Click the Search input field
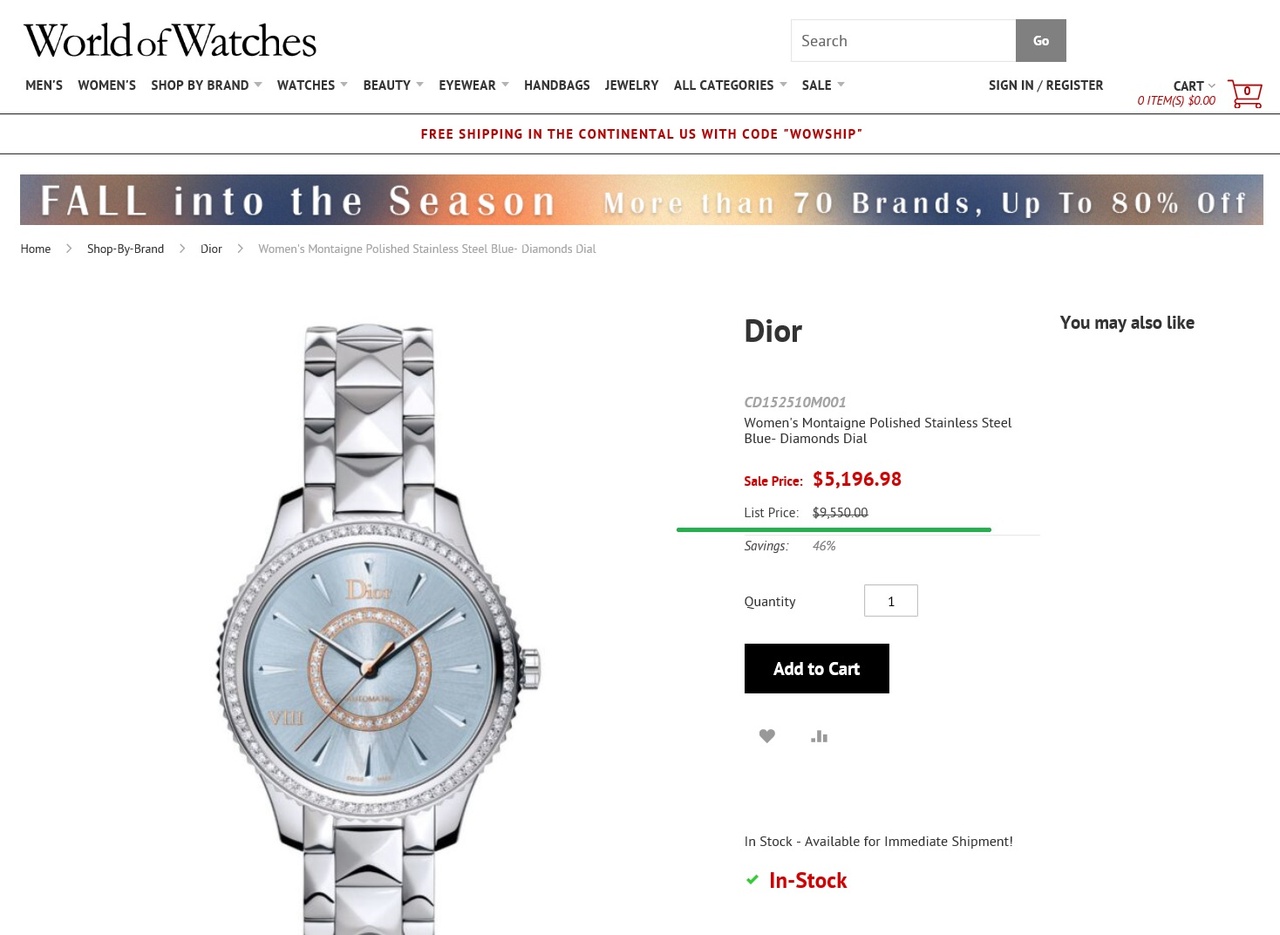1280x935 pixels. 903,40
